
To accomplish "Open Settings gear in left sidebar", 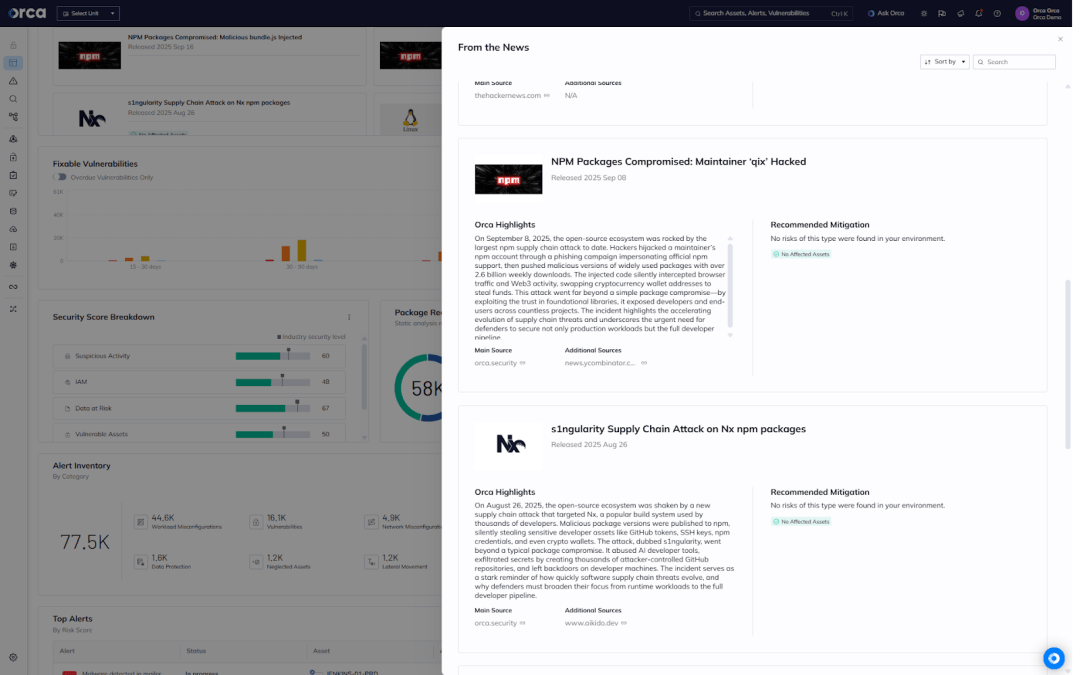I will pos(13,657).
